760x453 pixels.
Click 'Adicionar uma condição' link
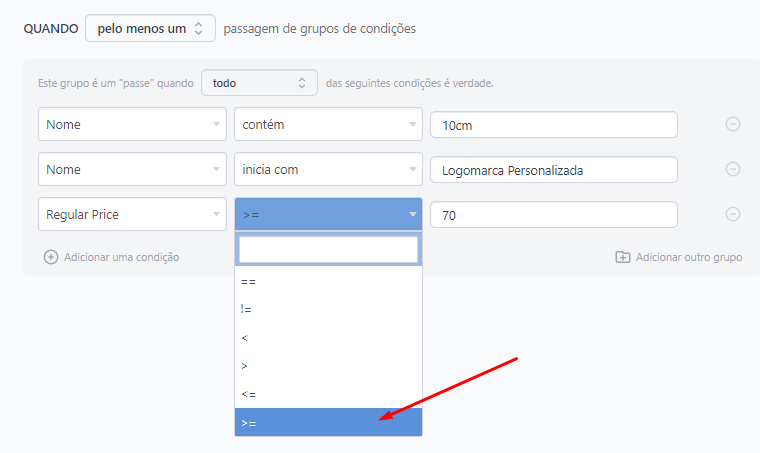tap(121, 257)
